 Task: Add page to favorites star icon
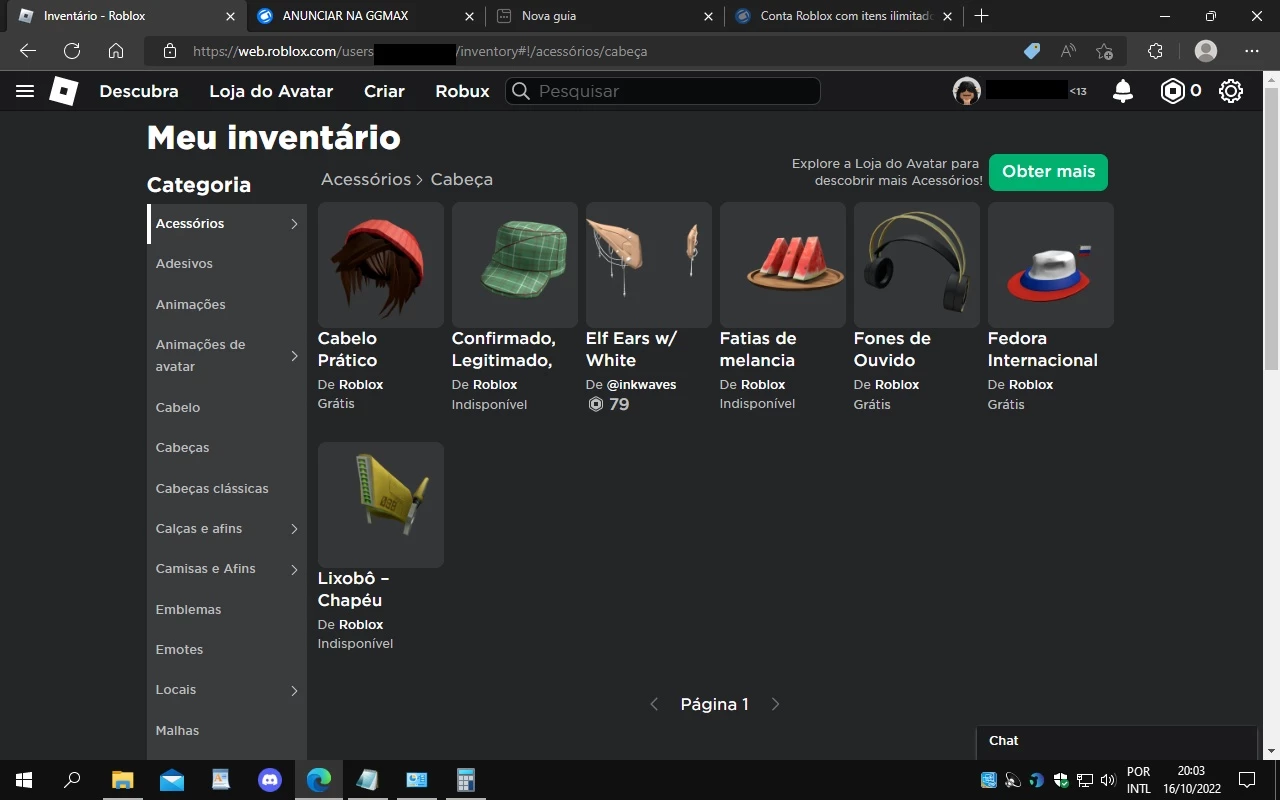tap(1104, 51)
